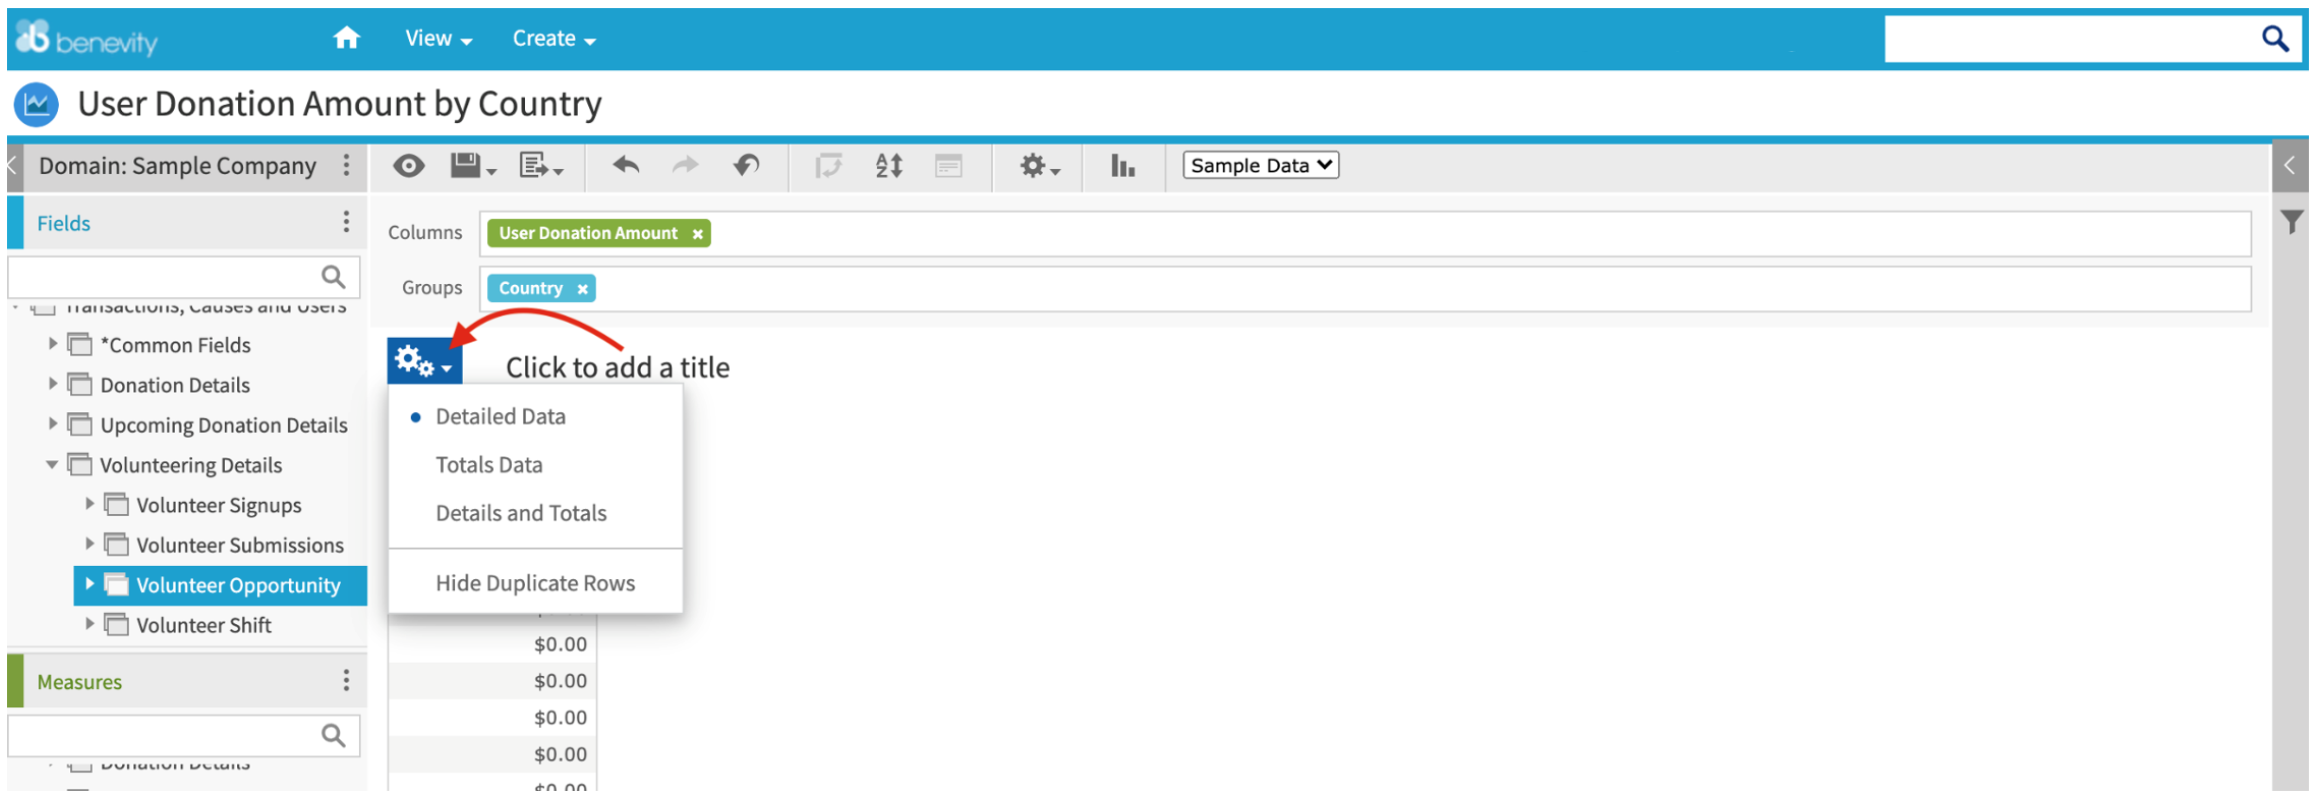Click the filter funnel icon
The width and height of the screenshot is (2316, 800).
(x=2291, y=221)
